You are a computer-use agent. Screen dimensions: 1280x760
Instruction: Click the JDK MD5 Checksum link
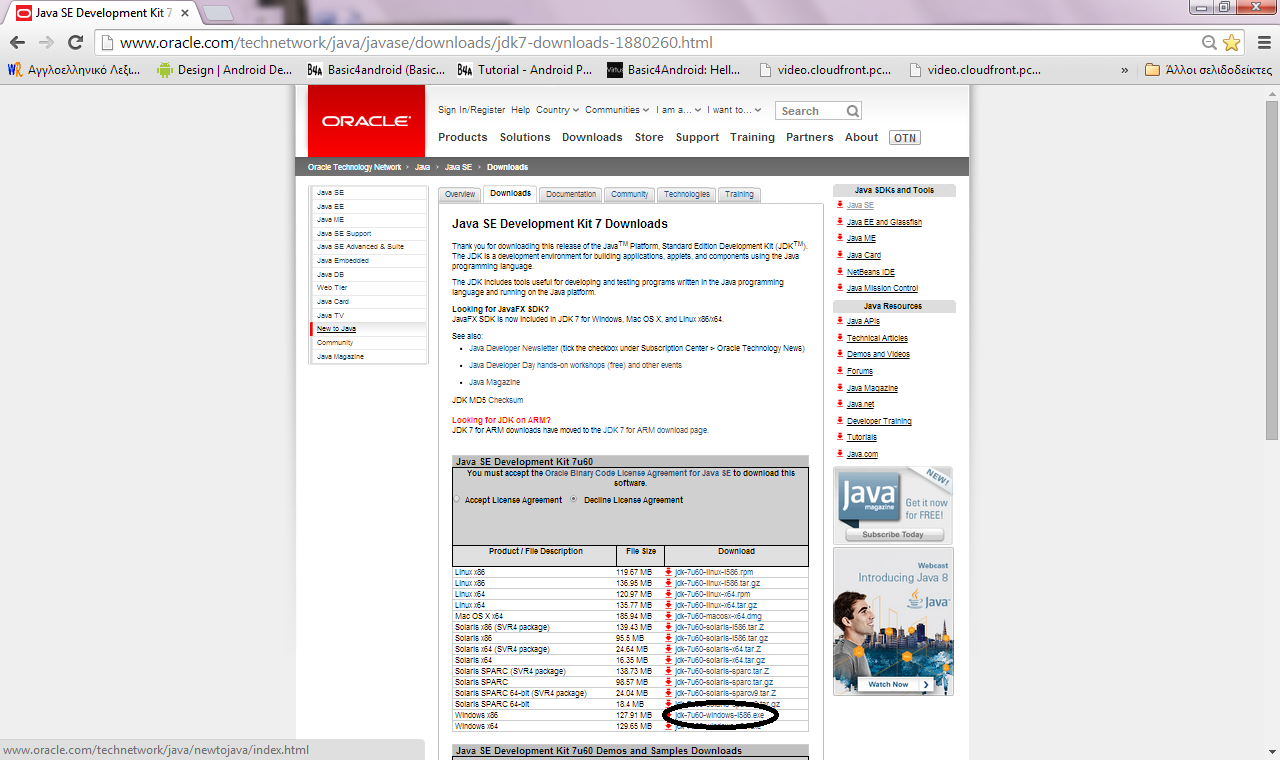pos(487,400)
